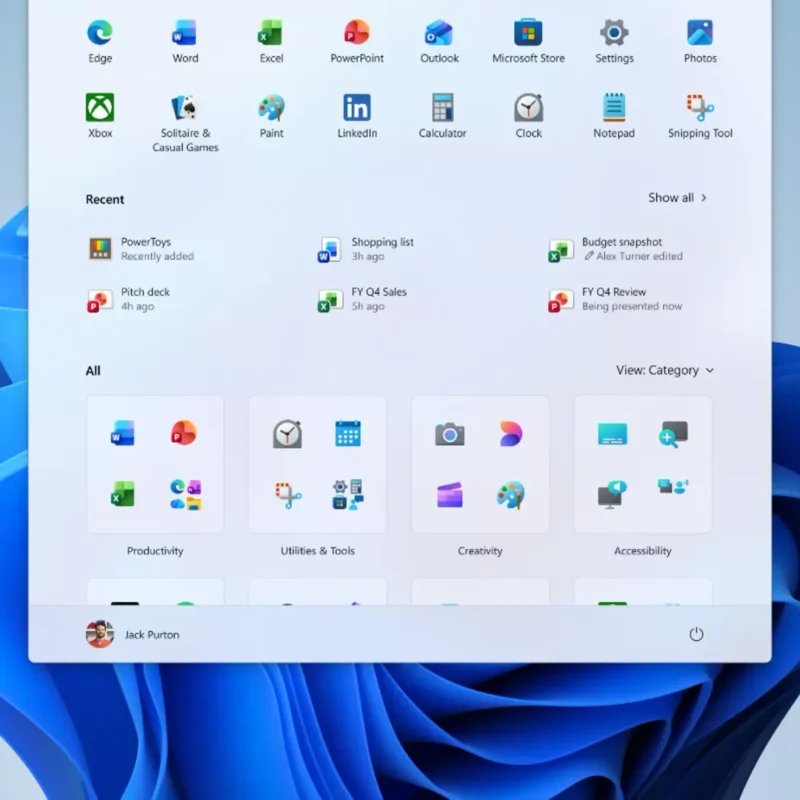This screenshot has width=800, height=800.
Task: Launch Solitaire & Casual Games
Action: [185, 123]
